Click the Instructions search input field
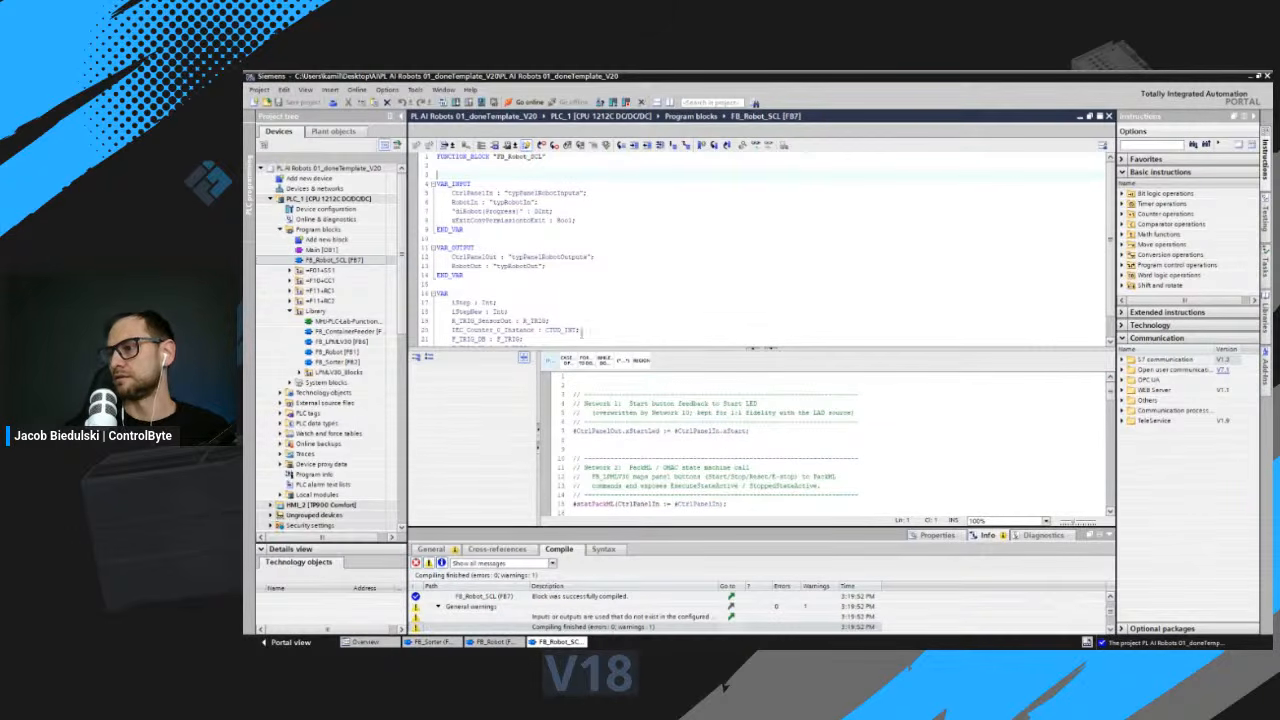Screen dimensions: 1280x720 1151,145
